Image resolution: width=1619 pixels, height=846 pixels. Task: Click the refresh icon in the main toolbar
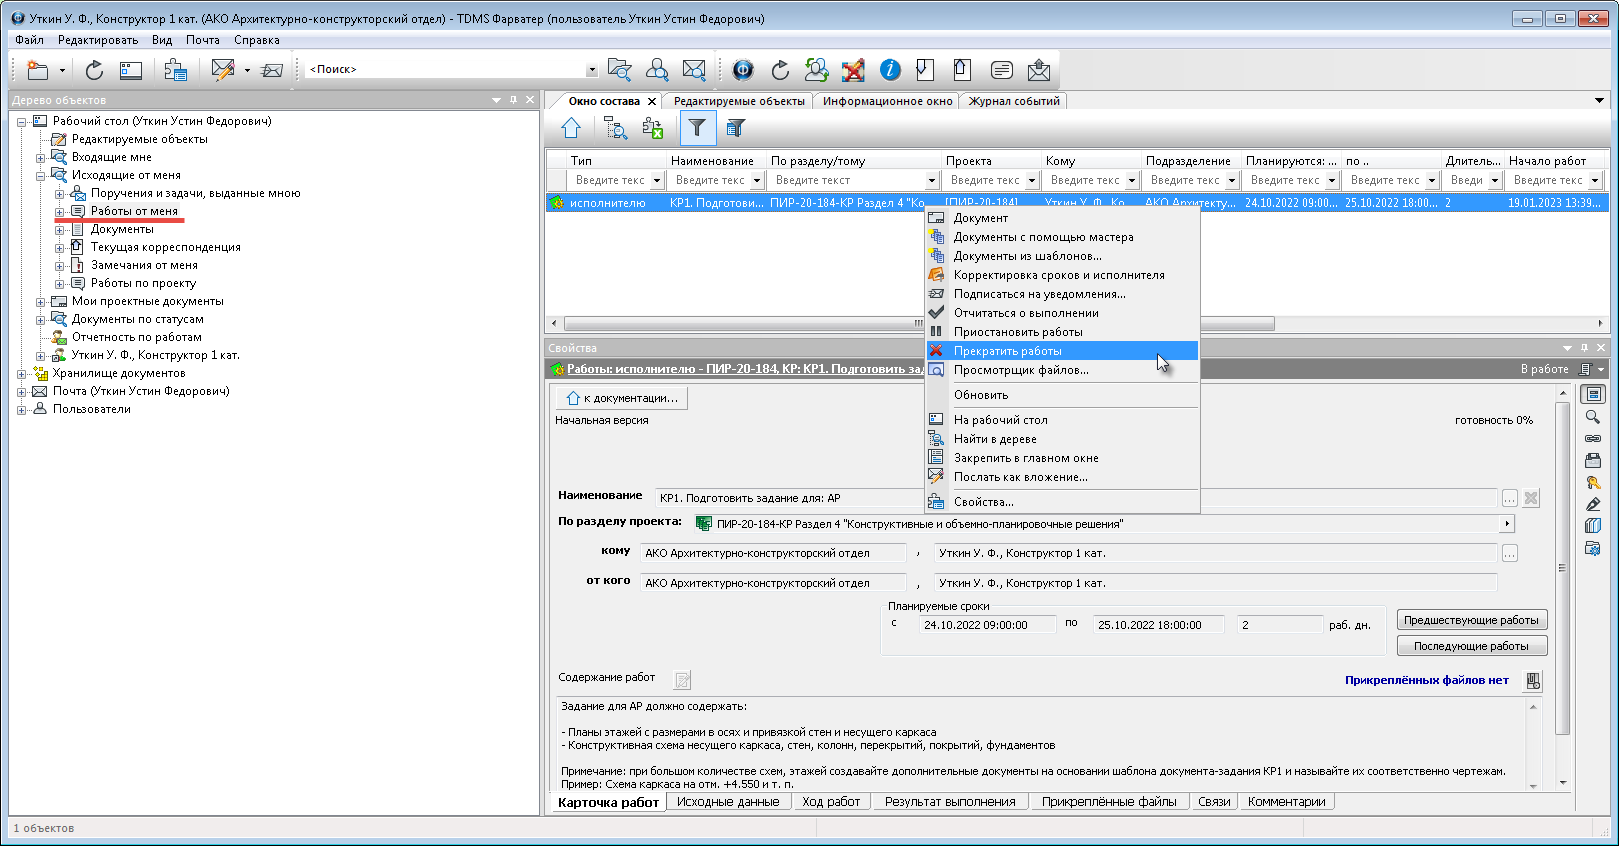click(x=94, y=70)
